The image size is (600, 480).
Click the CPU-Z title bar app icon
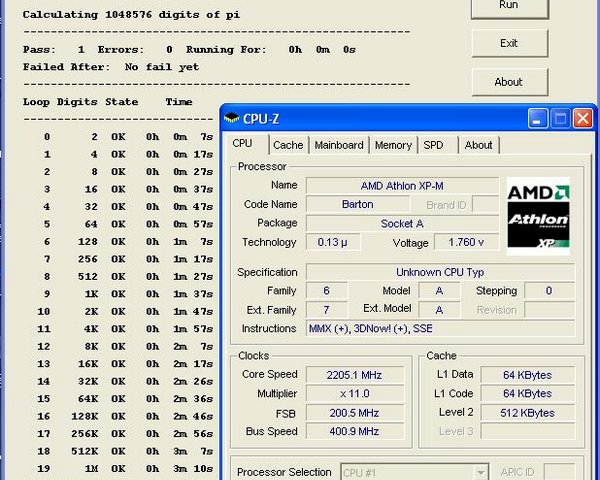pos(232,119)
